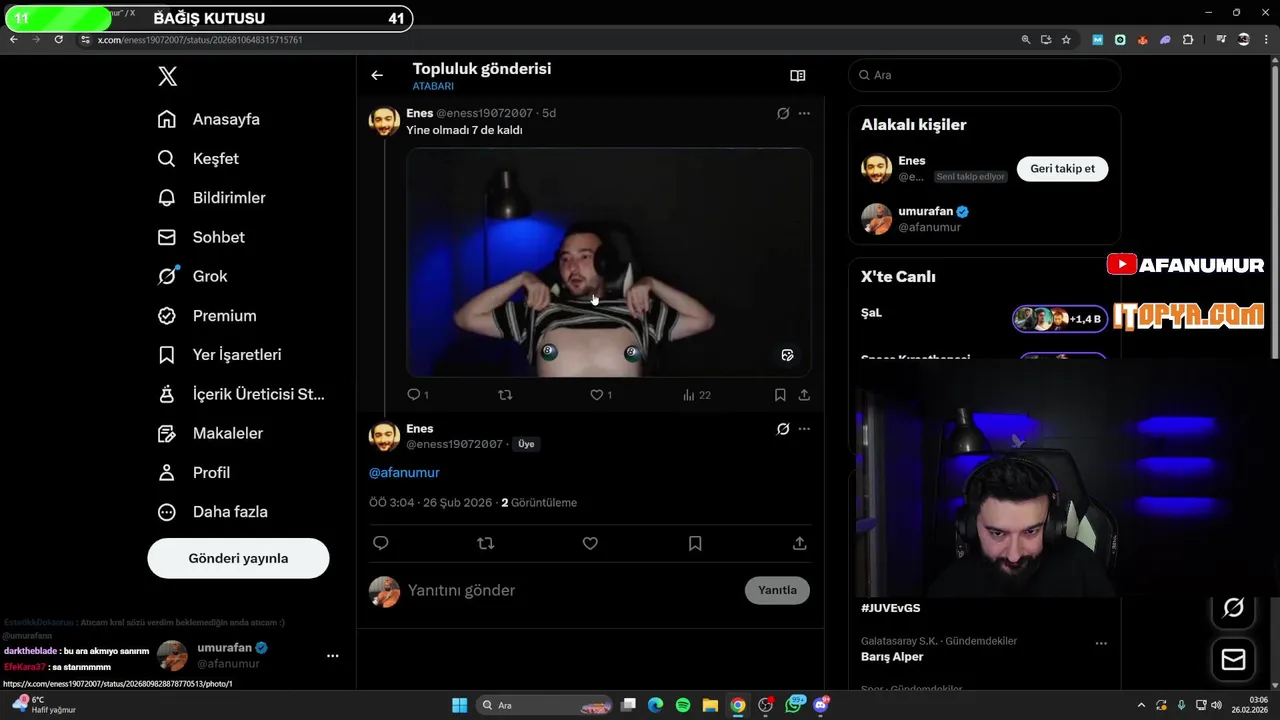
Task: Open the ŞaL live space
Action: point(985,318)
